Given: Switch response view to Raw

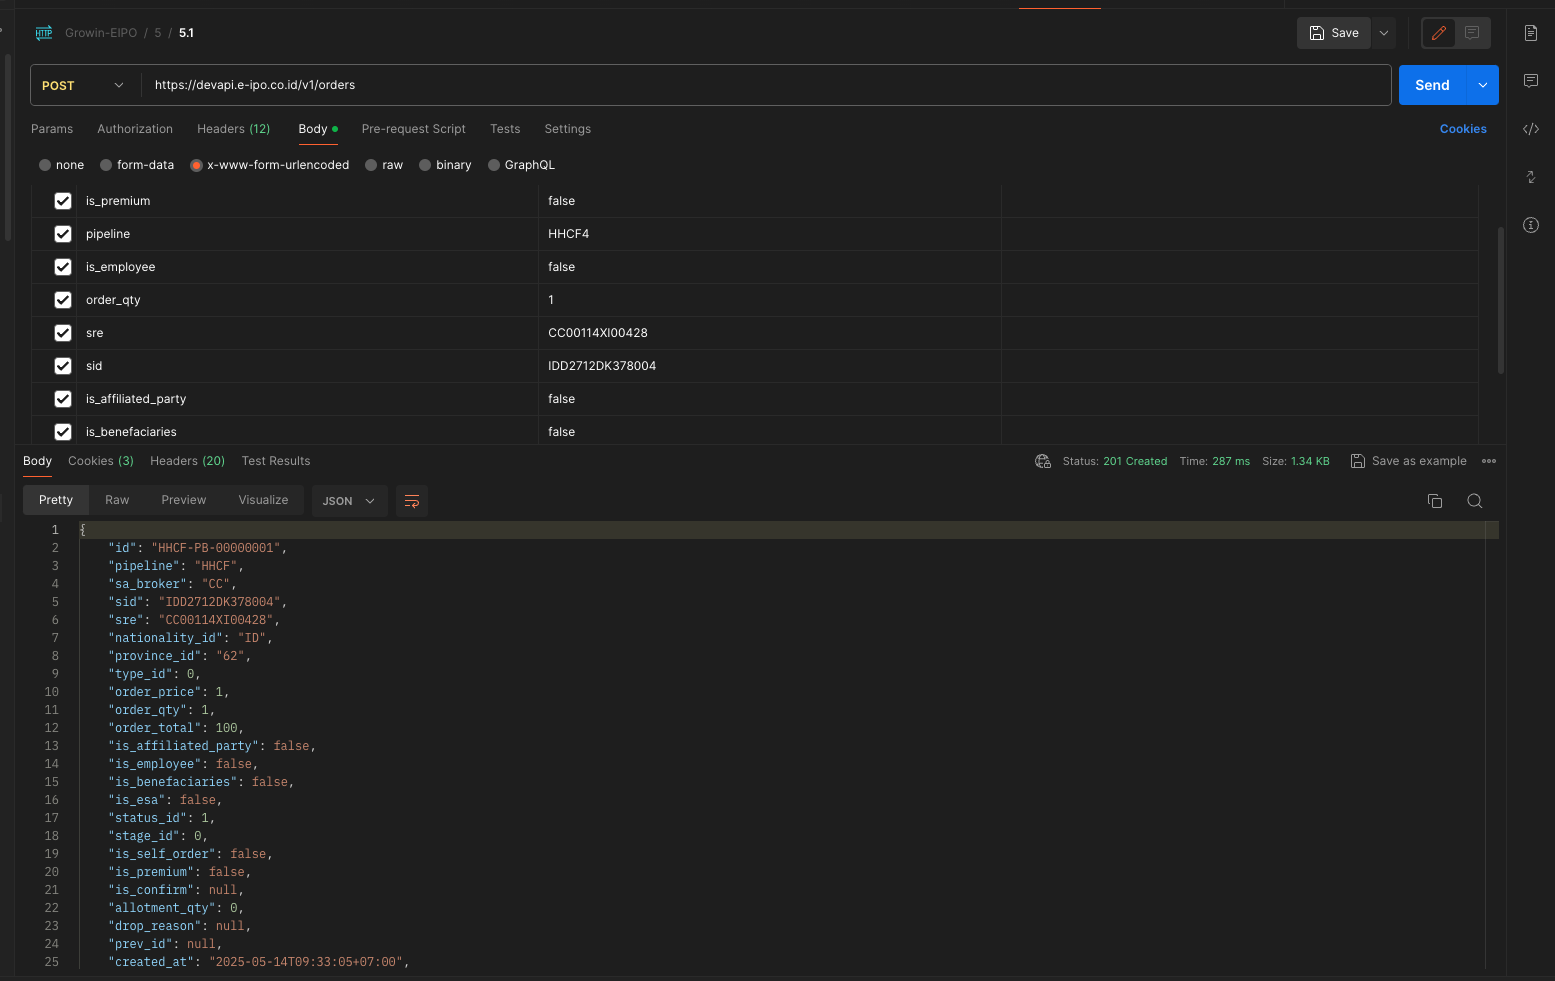Looking at the screenshot, I should (117, 500).
